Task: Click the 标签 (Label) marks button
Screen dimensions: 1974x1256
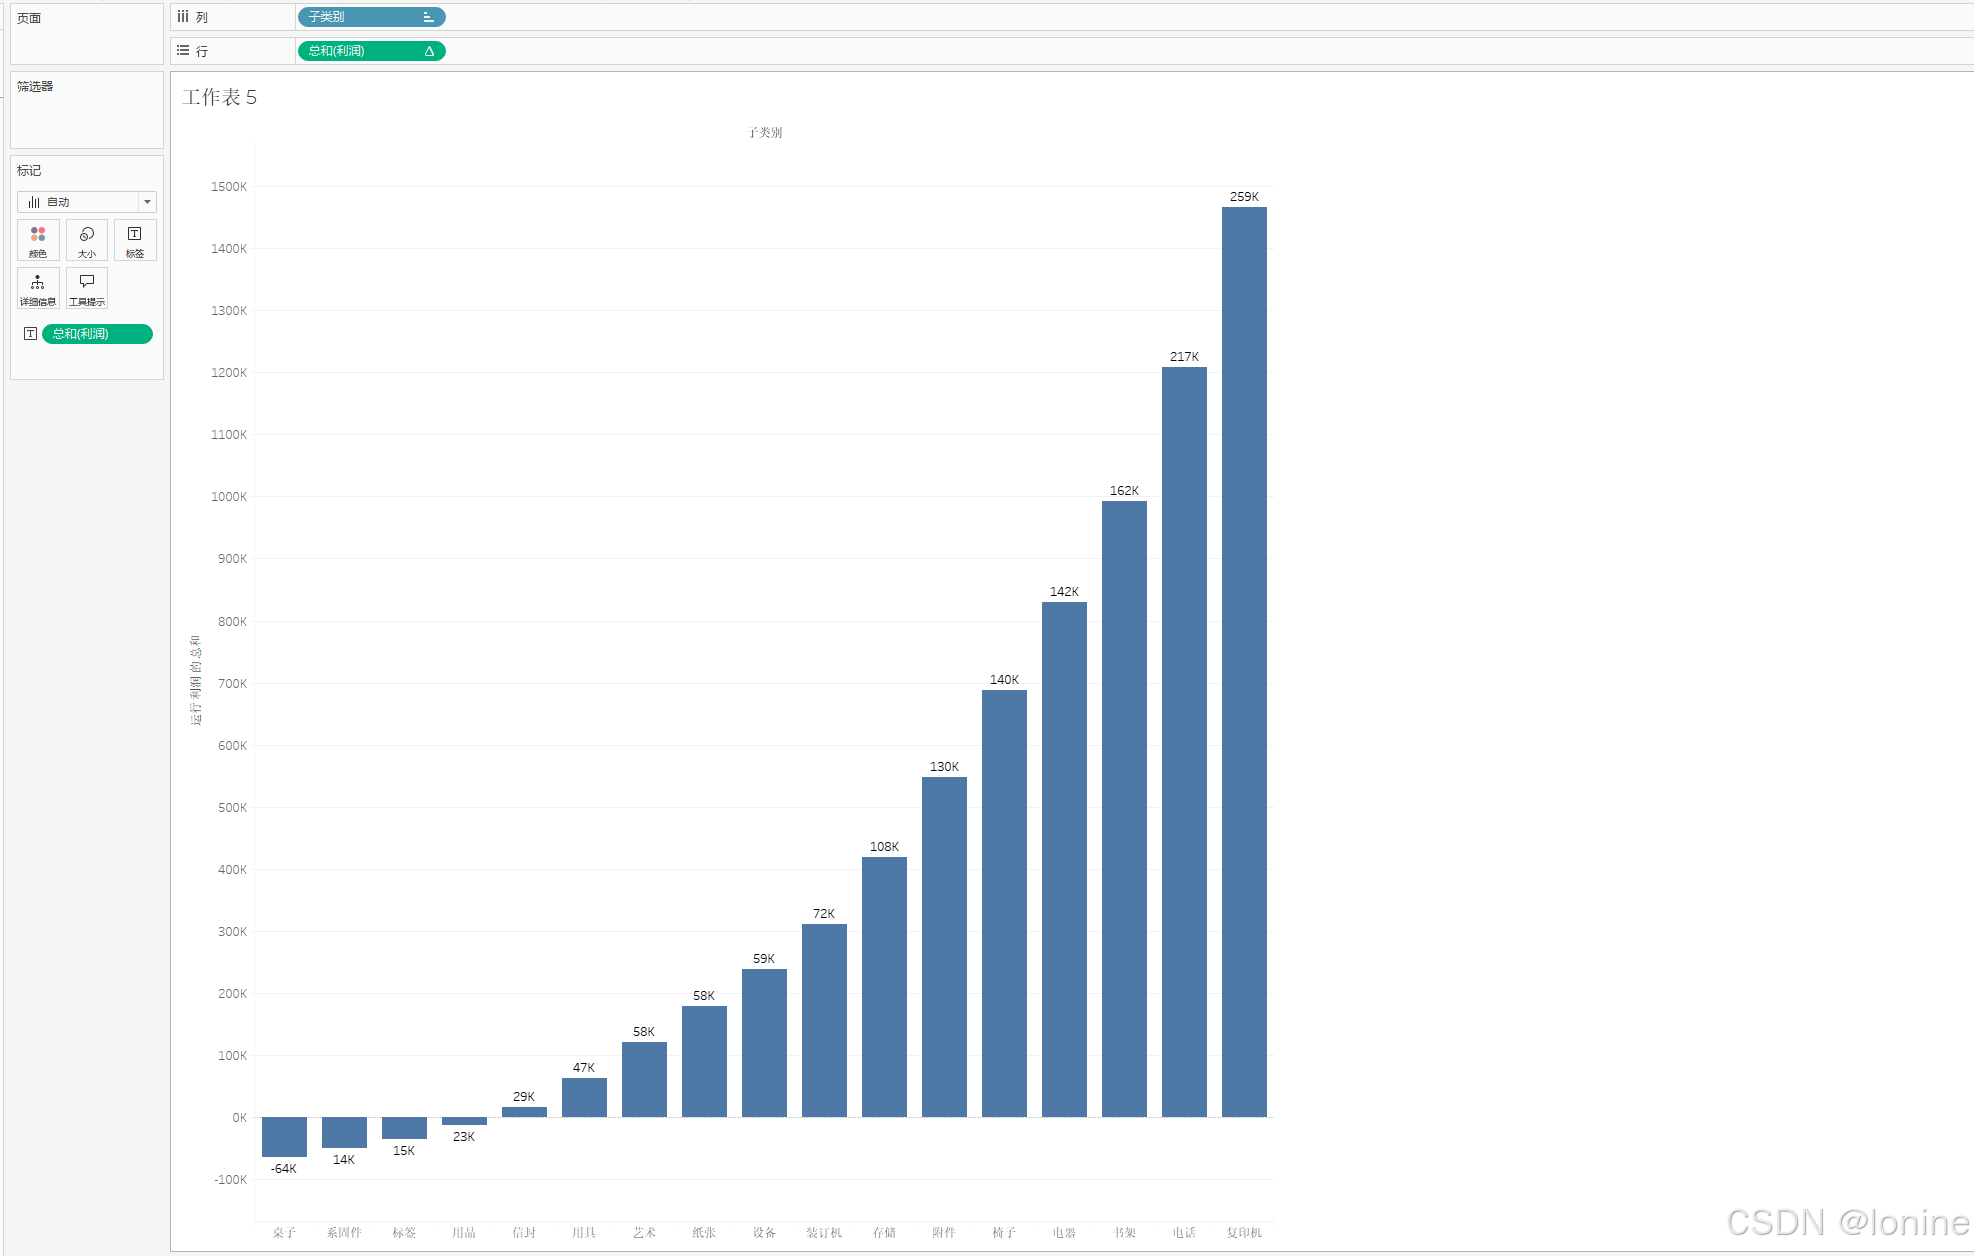Action: pos(135,240)
